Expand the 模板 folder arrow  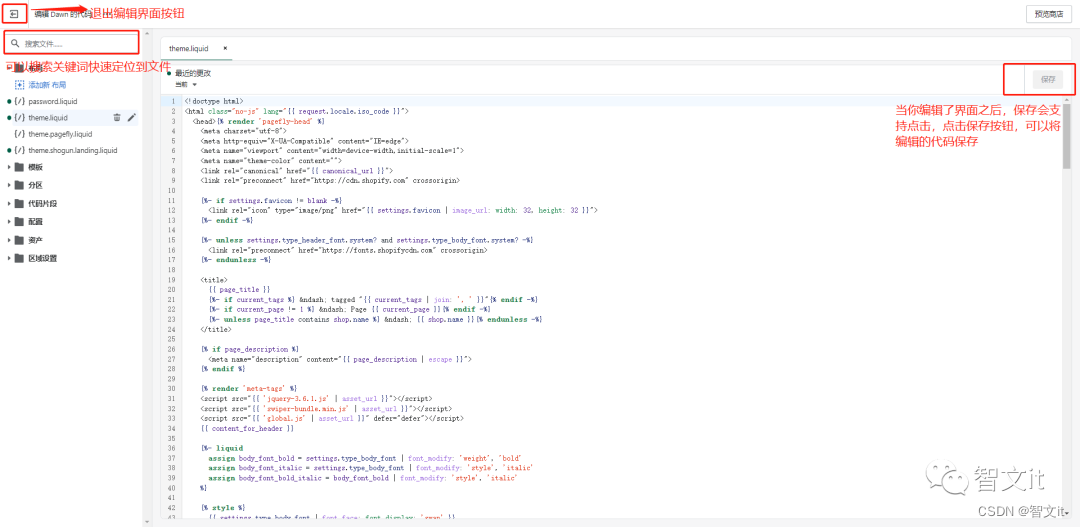(x=9, y=167)
